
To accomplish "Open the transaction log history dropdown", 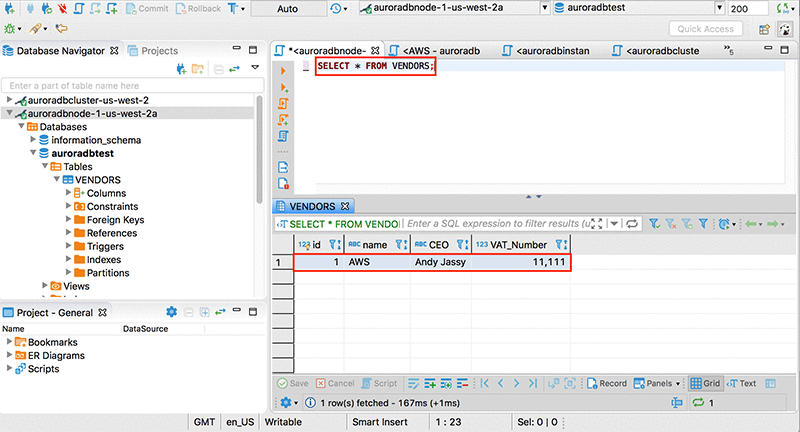I will pos(345,9).
